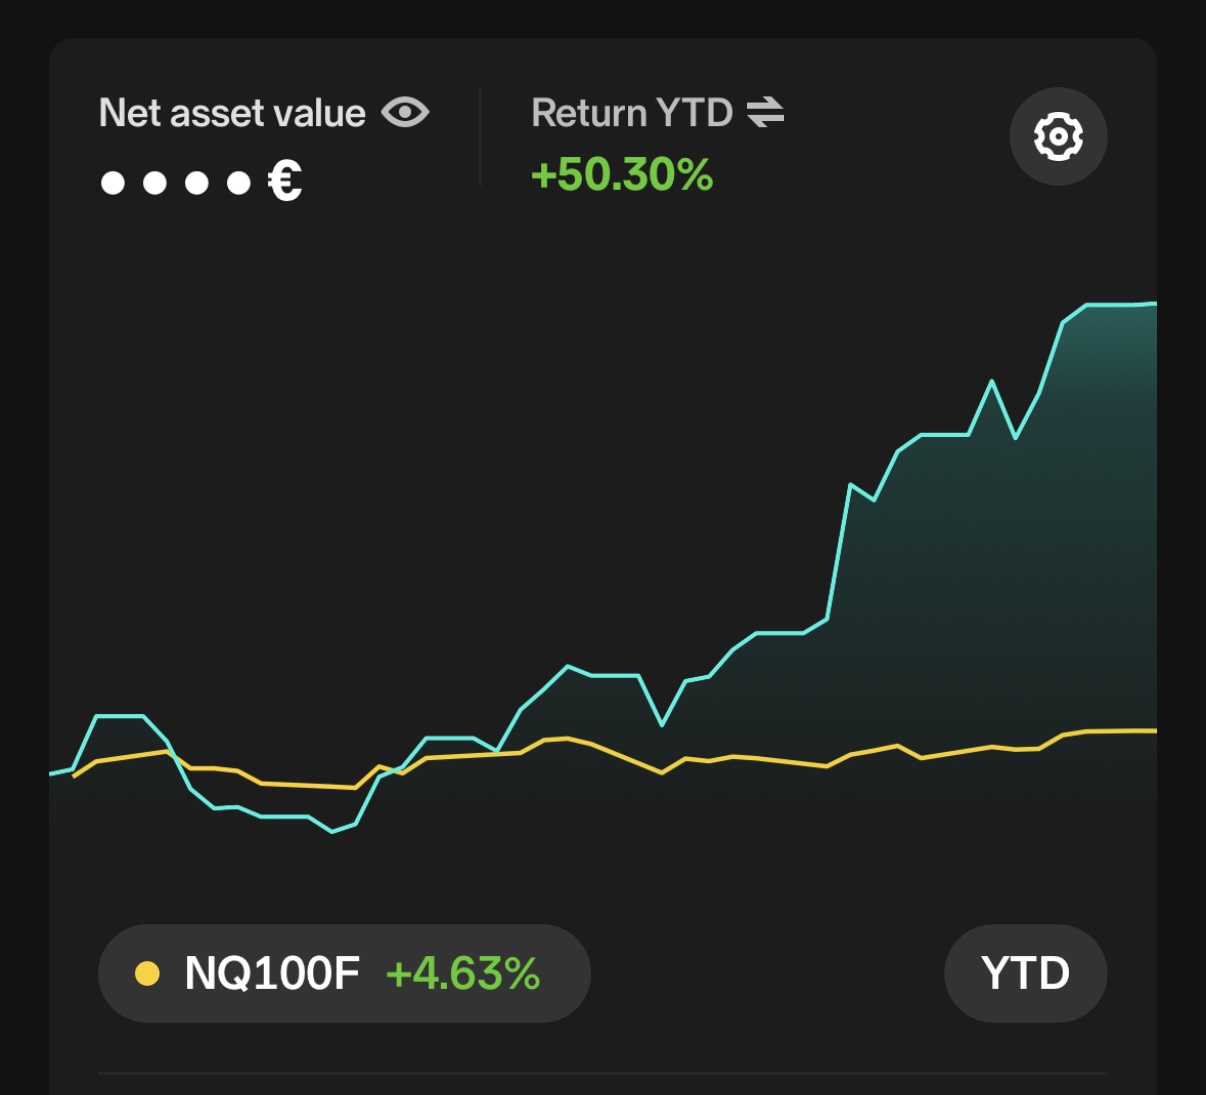Click the +50.30% return figure
The height and width of the screenshot is (1095, 1206).
tap(622, 175)
